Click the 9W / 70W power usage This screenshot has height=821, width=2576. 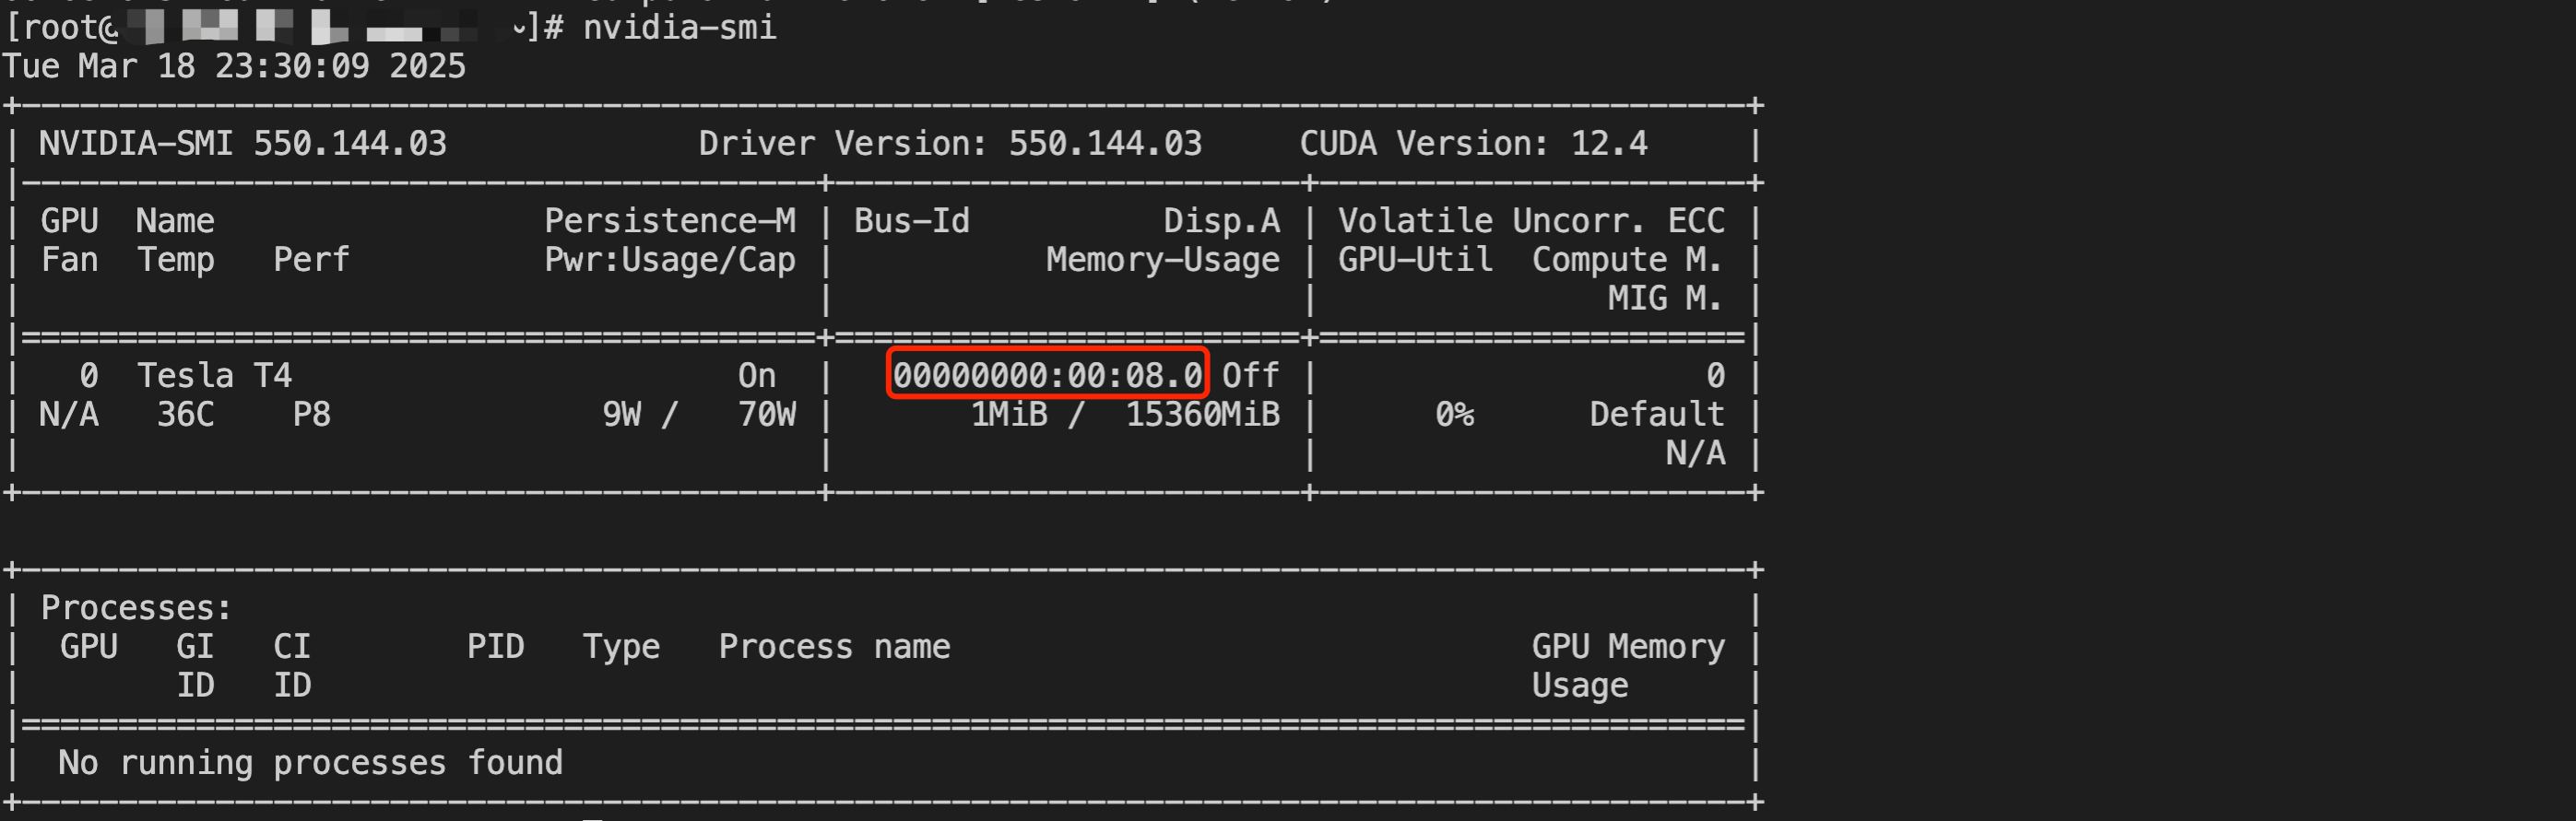click(699, 414)
